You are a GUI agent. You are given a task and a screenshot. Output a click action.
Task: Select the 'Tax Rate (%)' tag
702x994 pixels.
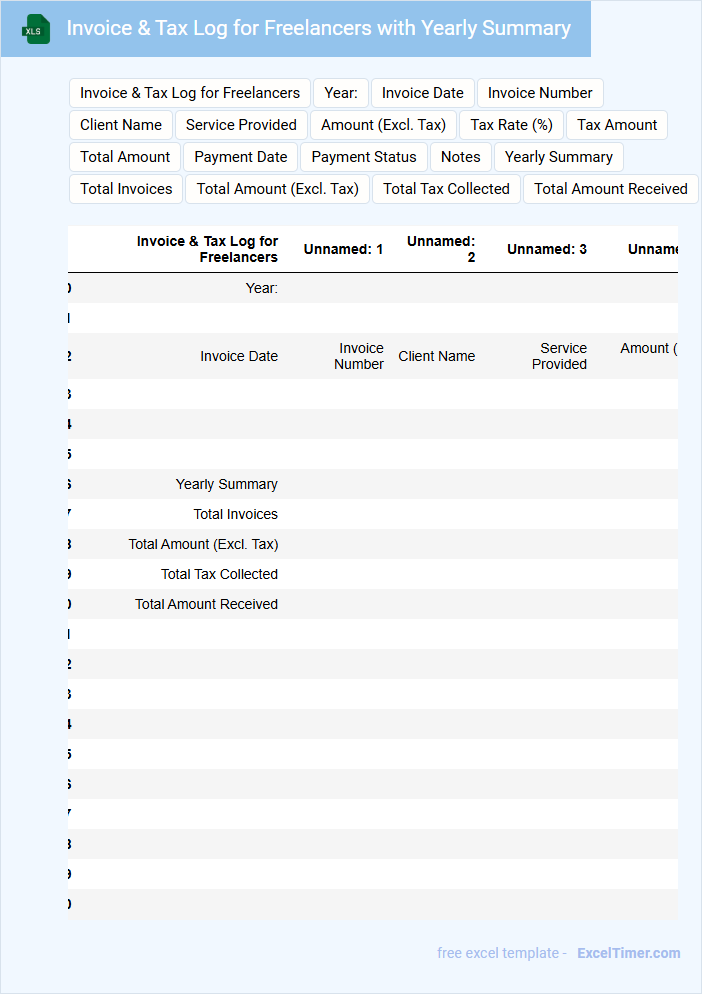coord(511,125)
